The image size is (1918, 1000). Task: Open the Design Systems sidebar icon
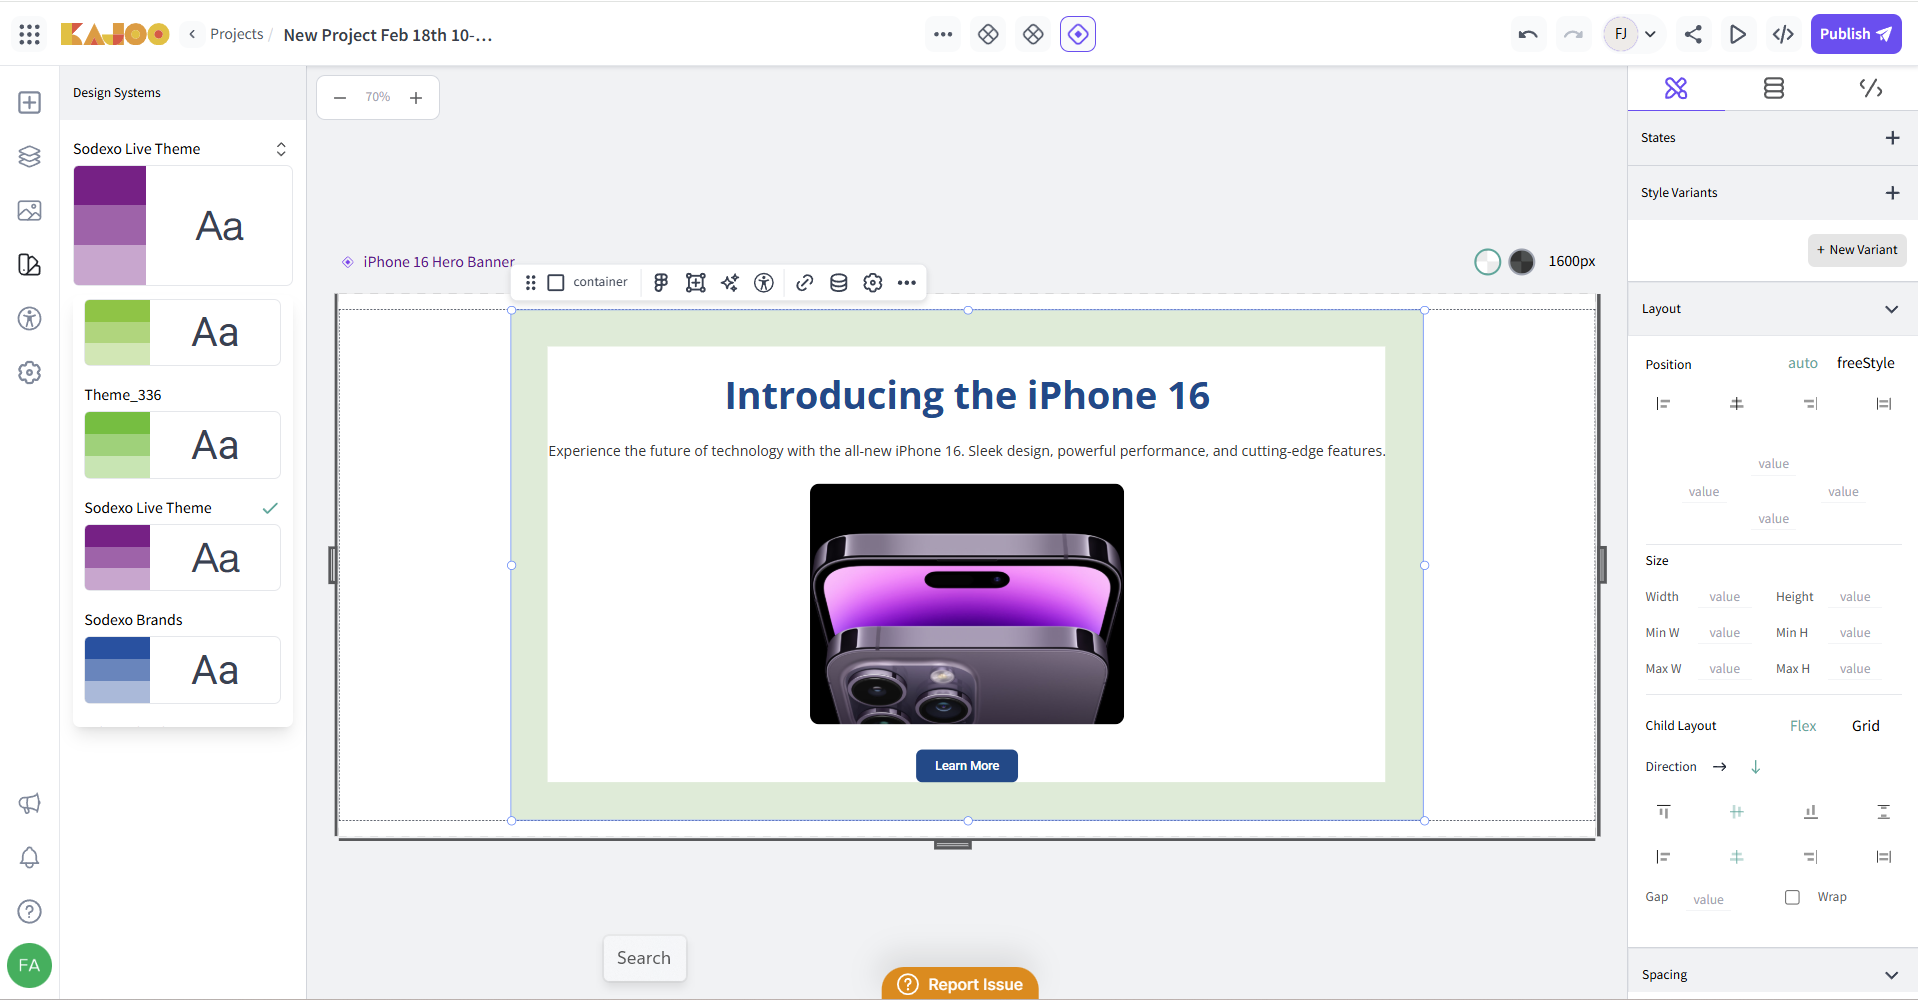click(x=30, y=264)
